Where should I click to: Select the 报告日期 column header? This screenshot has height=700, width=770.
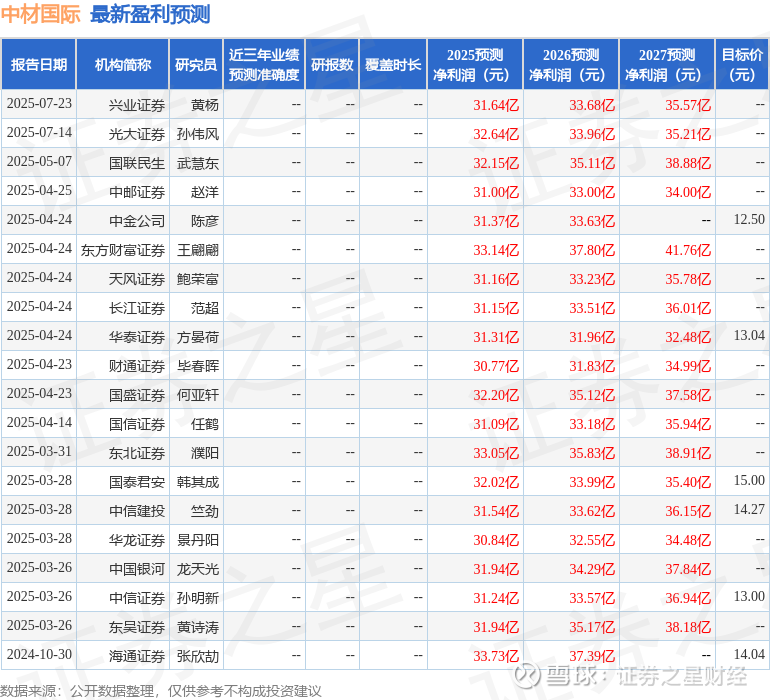pos(39,64)
